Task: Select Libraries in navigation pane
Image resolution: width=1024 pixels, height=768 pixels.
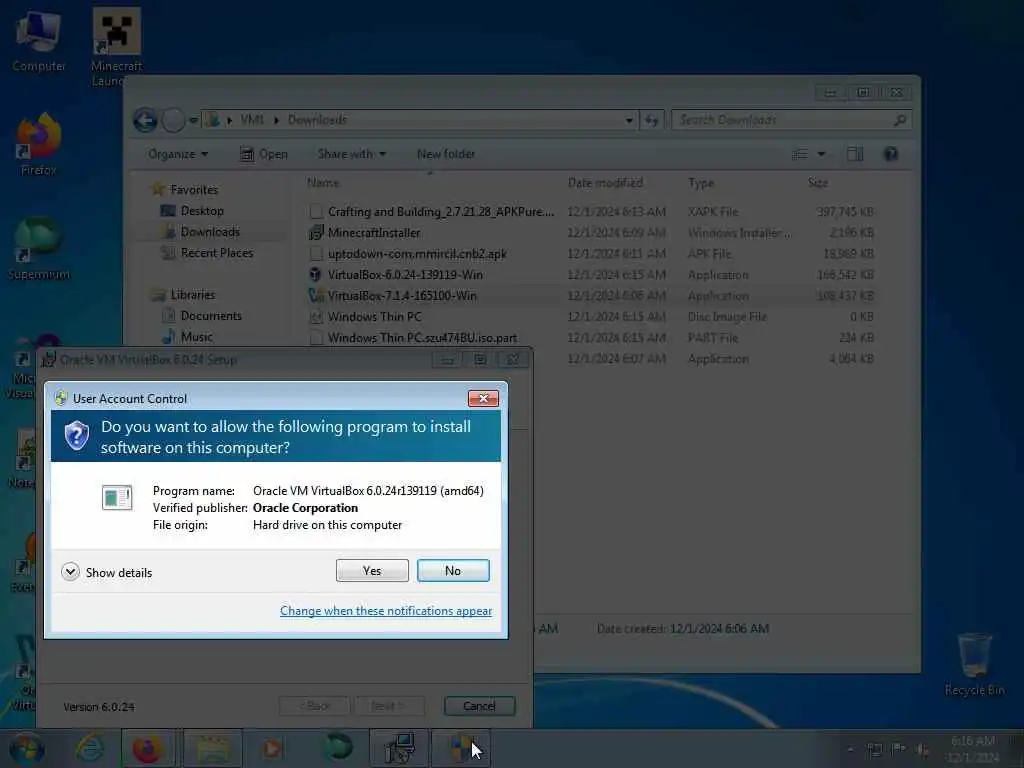Action: (193, 295)
